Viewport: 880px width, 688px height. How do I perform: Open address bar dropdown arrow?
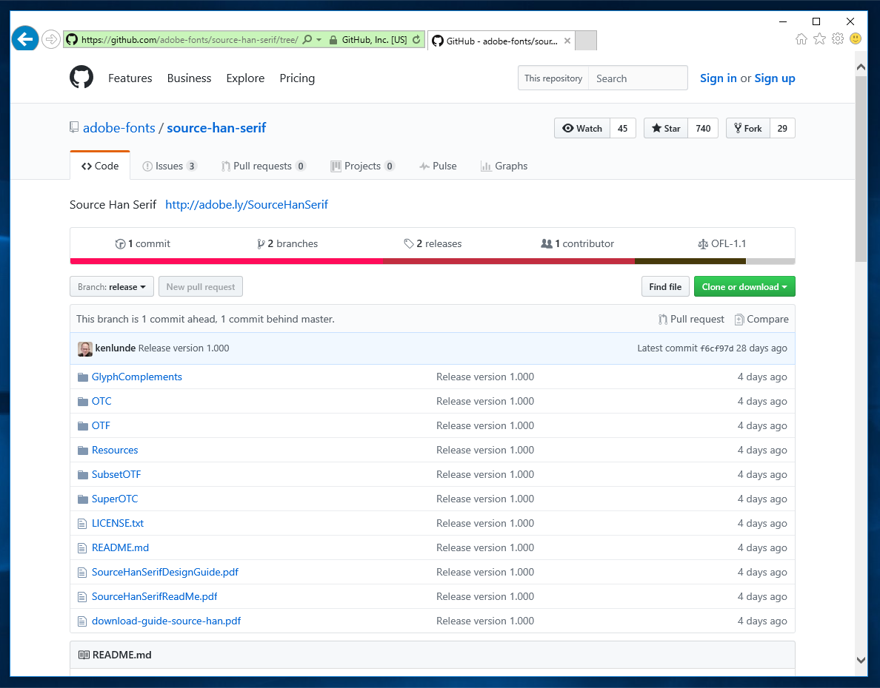[x=319, y=39]
